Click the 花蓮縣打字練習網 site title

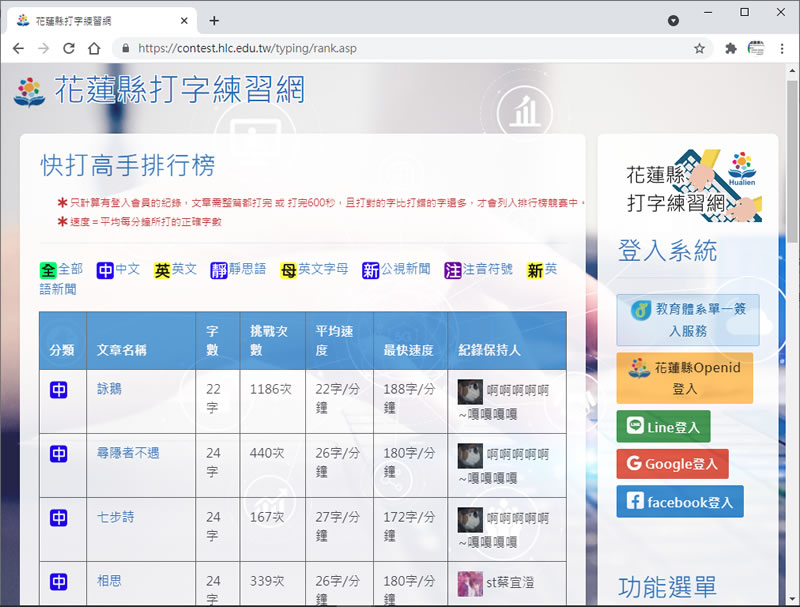(180, 90)
